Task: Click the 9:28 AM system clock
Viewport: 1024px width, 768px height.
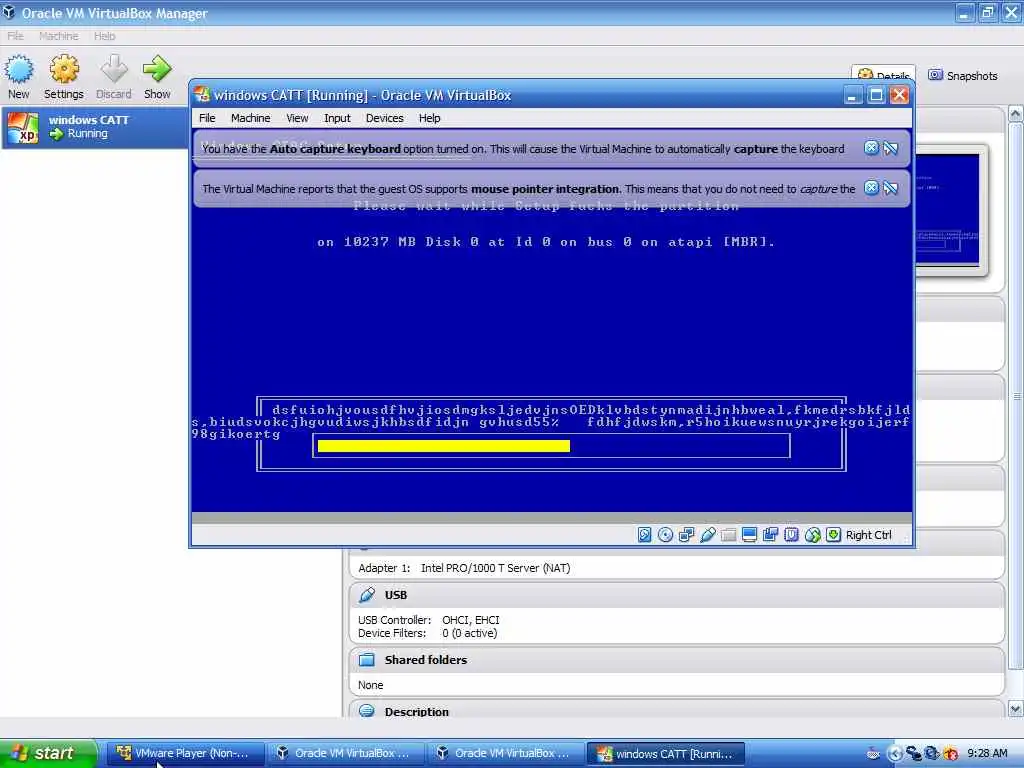Action: click(x=987, y=753)
